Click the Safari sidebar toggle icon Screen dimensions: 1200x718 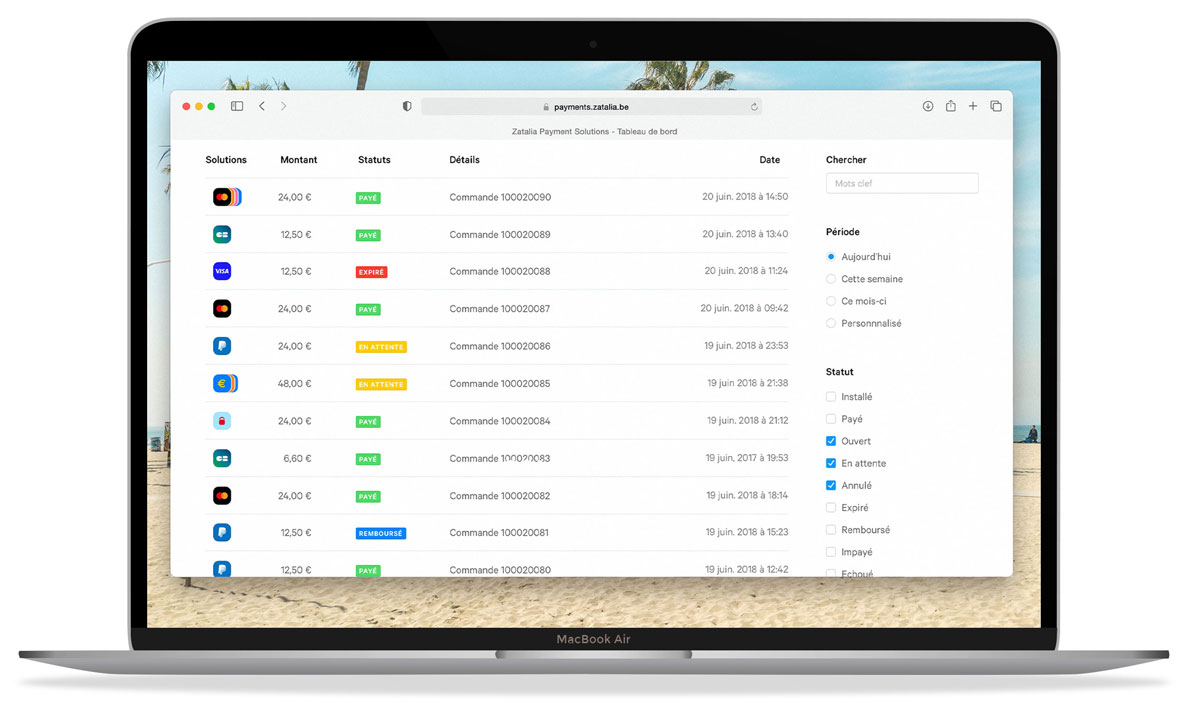point(237,106)
